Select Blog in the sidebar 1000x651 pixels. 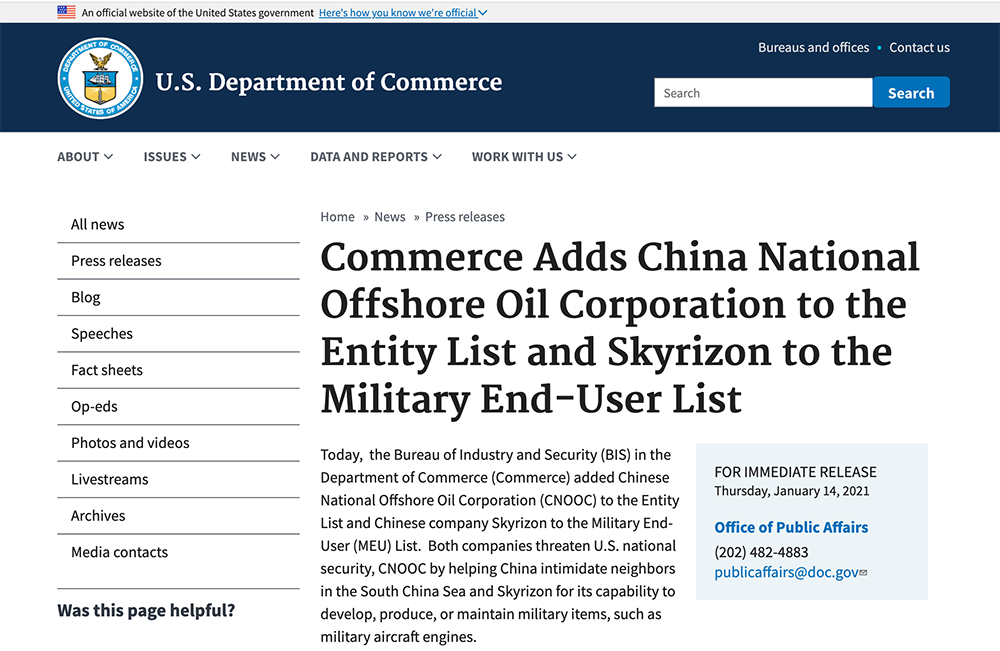click(179, 297)
